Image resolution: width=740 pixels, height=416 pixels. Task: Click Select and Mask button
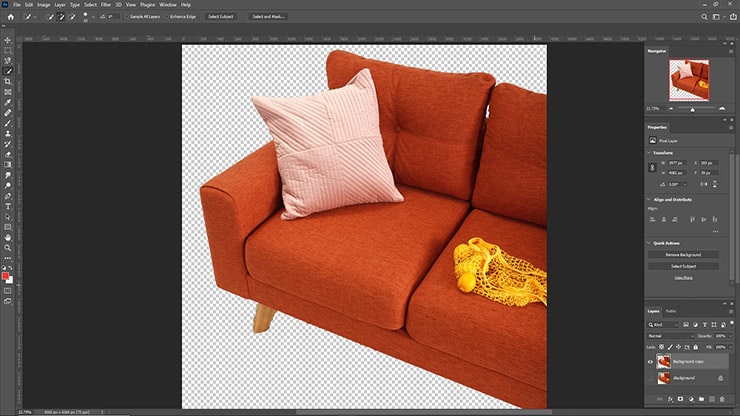[269, 17]
